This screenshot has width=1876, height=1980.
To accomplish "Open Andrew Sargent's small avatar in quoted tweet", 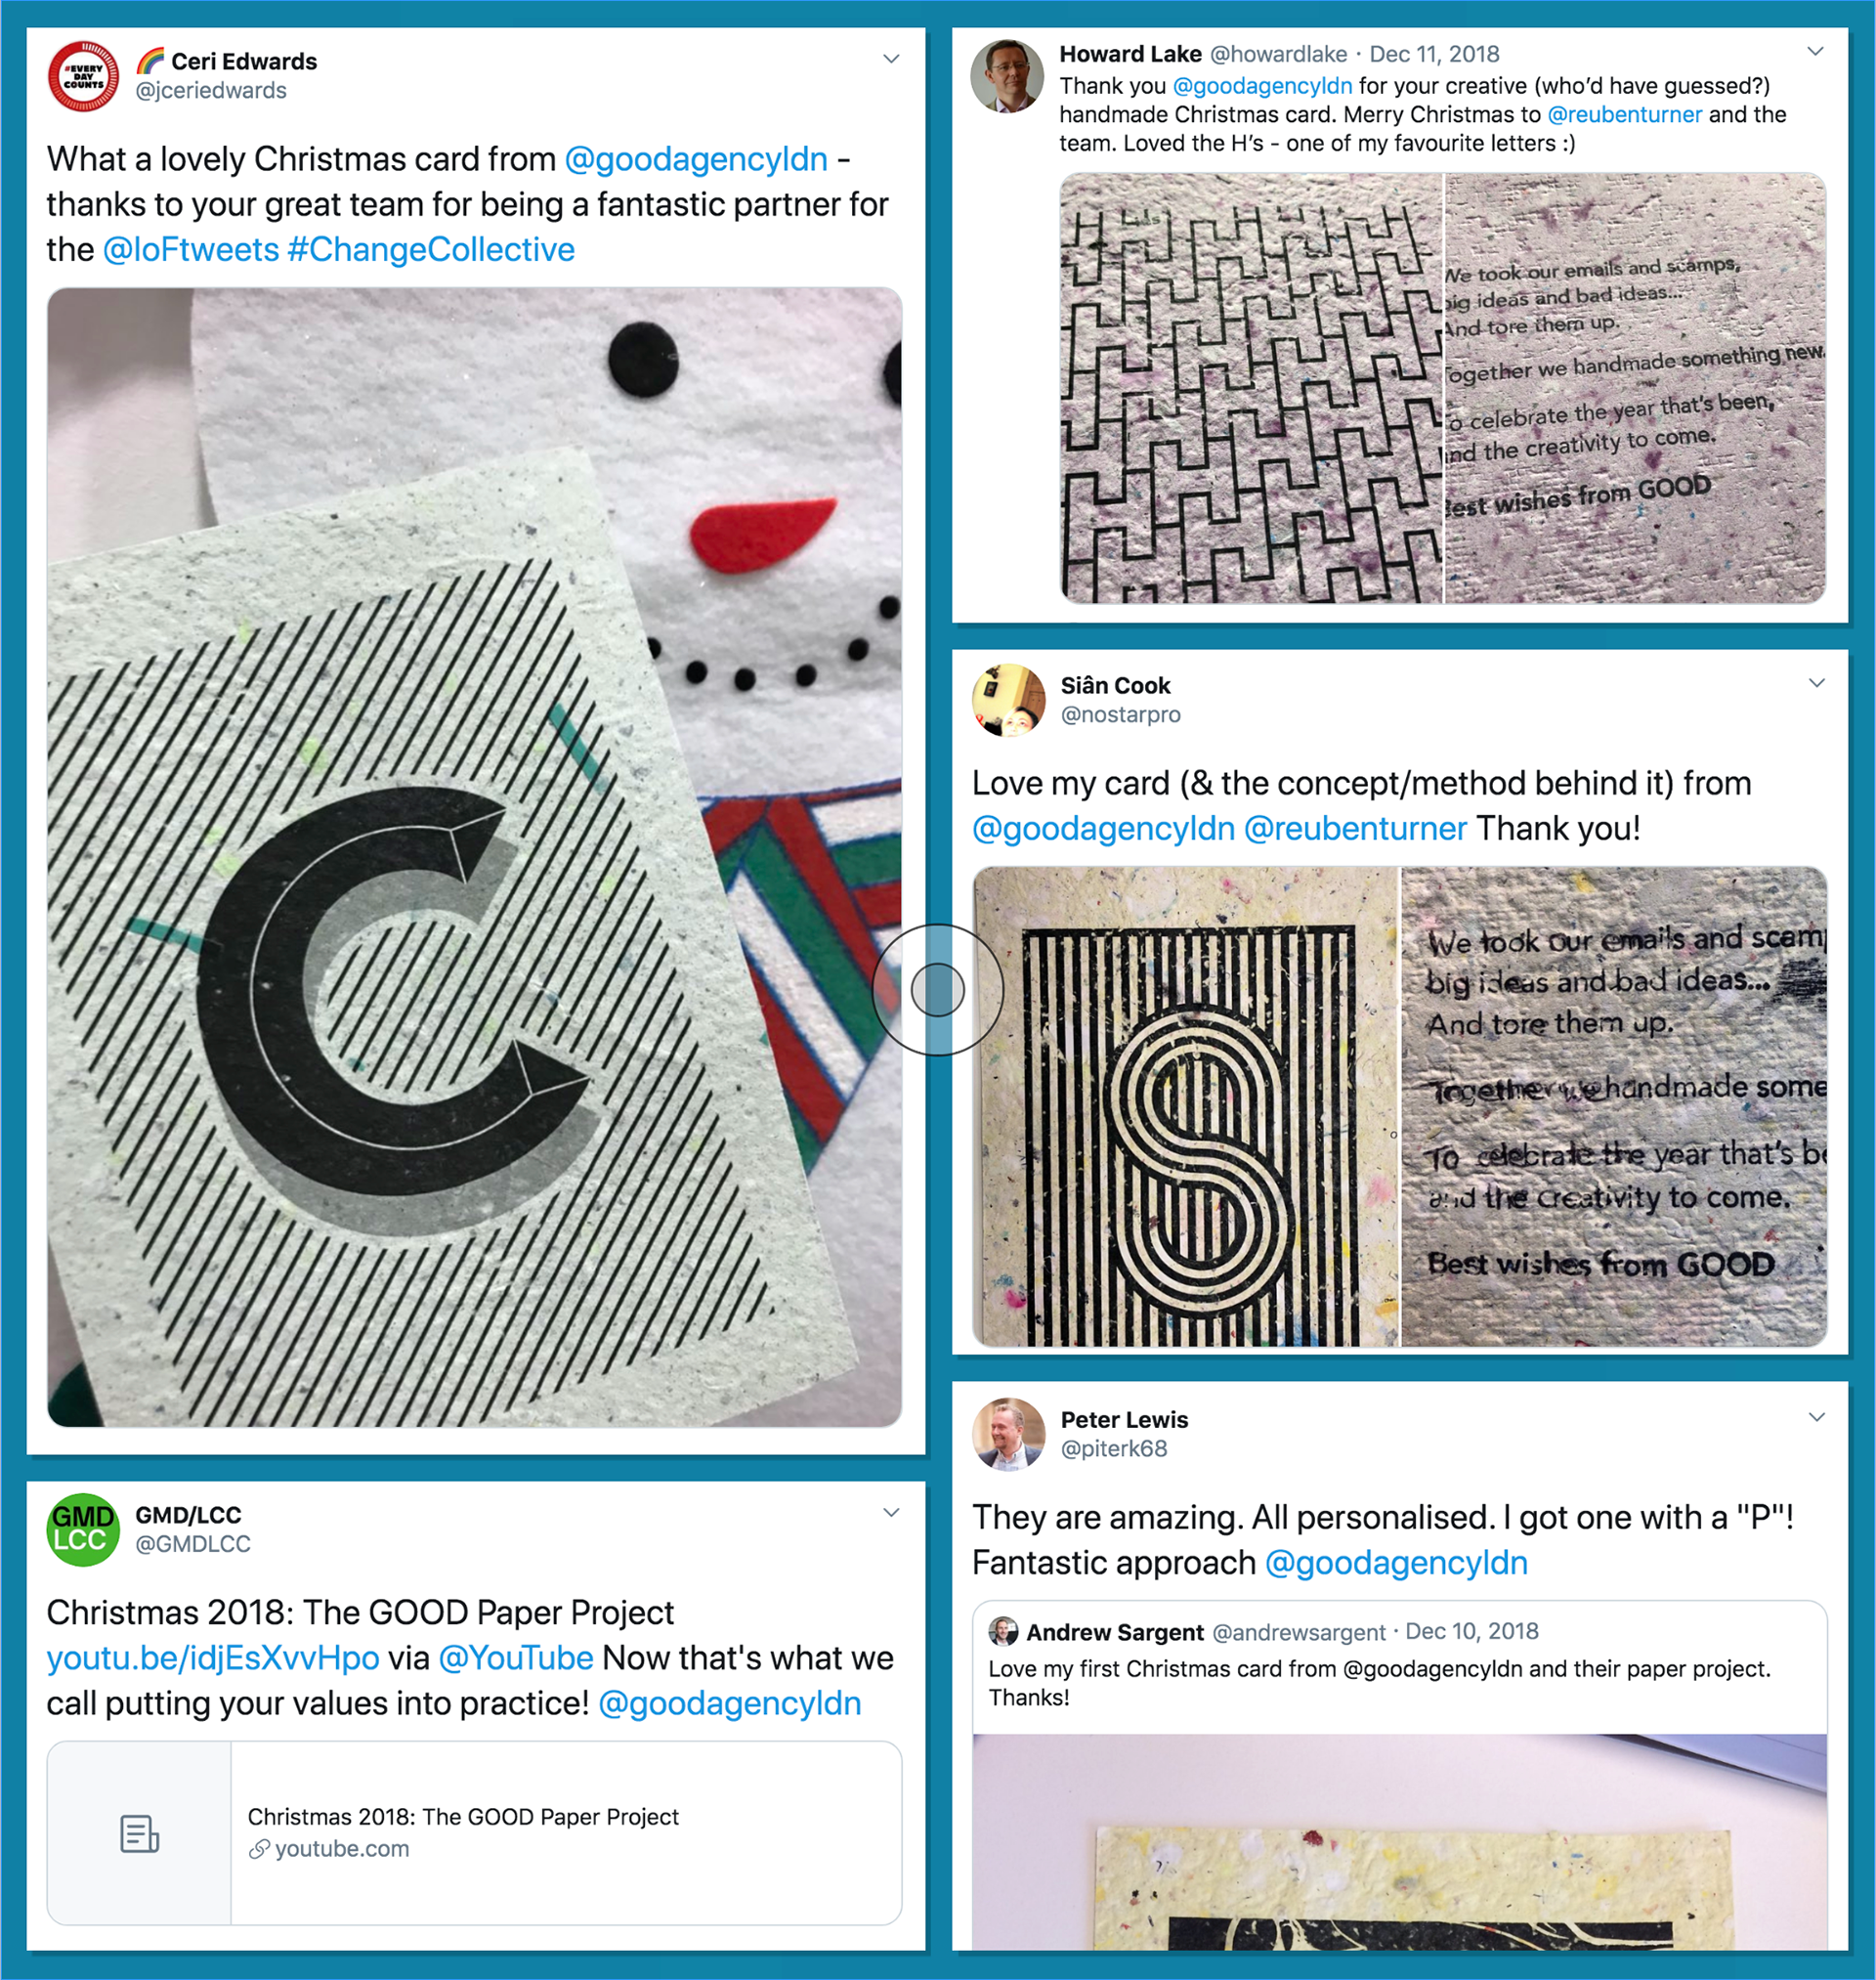I will pos(1003,1632).
